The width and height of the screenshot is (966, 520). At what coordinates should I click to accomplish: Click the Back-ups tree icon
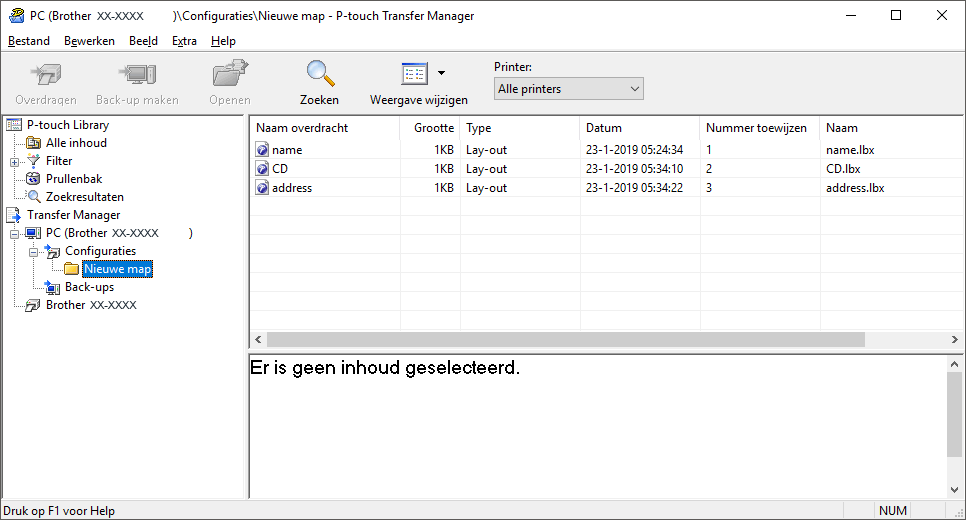(x=52, y=287)
